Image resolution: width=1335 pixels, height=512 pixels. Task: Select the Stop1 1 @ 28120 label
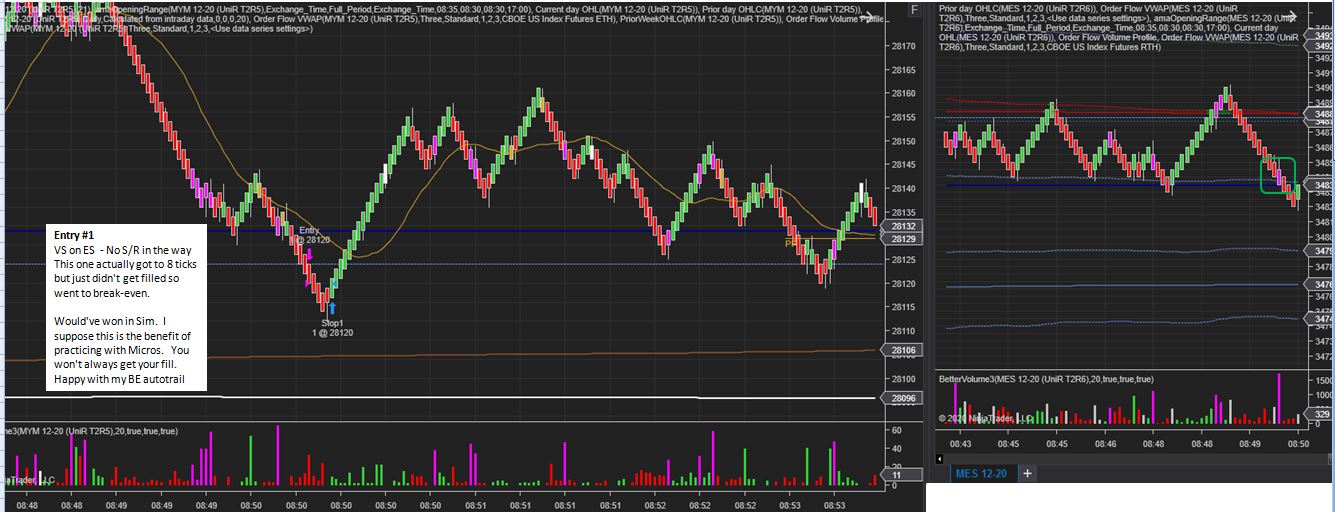pos(333,328)
